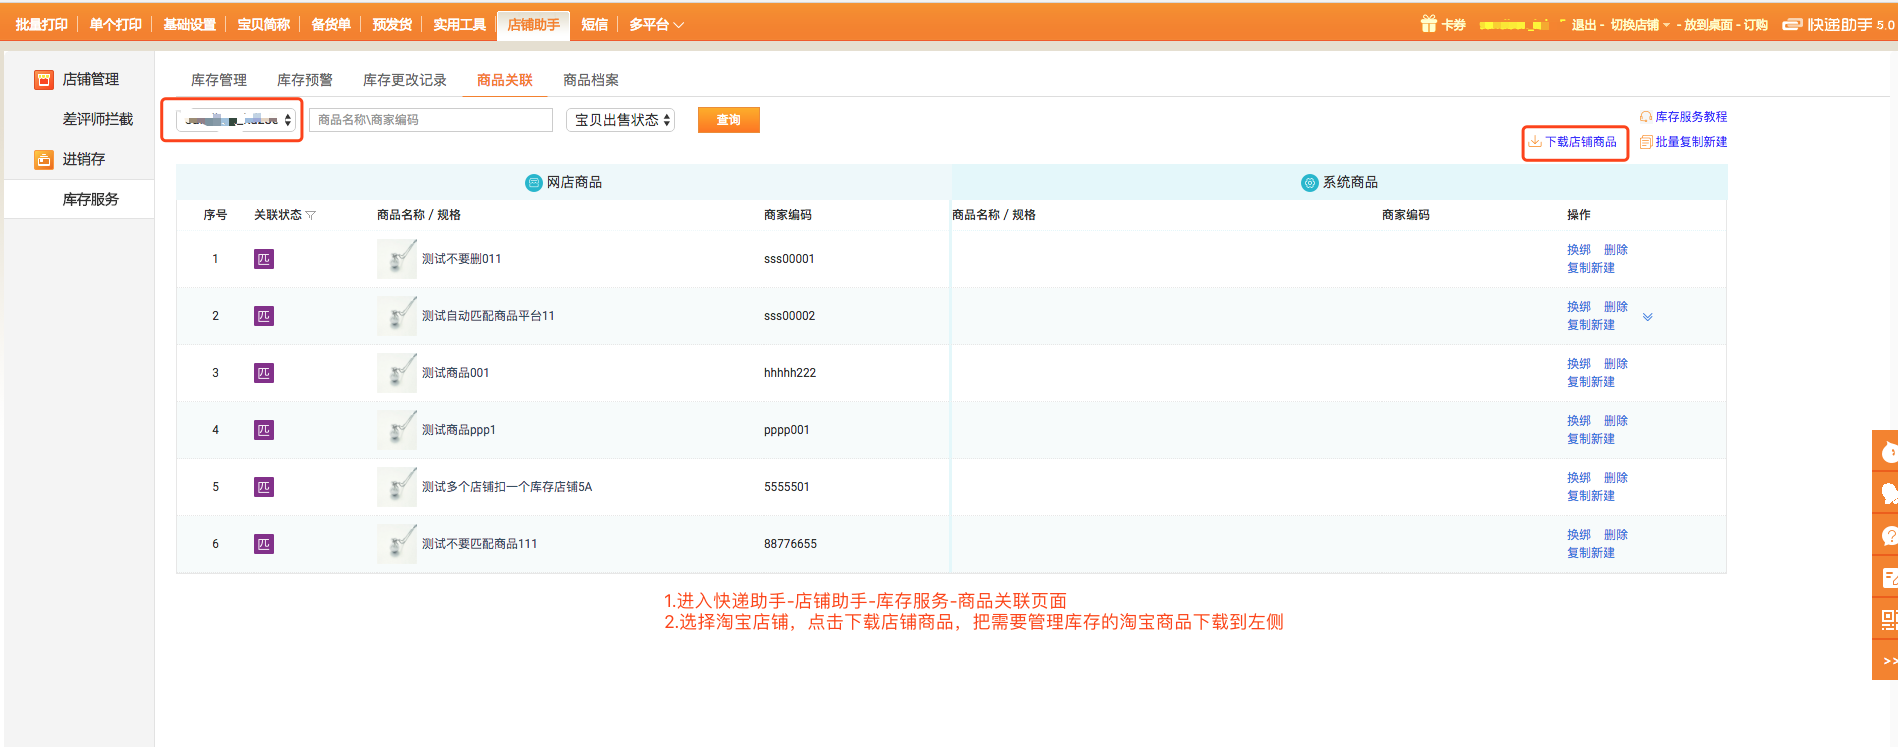
Task: Expand the 多平台 menu
Action: click(656, 24)
